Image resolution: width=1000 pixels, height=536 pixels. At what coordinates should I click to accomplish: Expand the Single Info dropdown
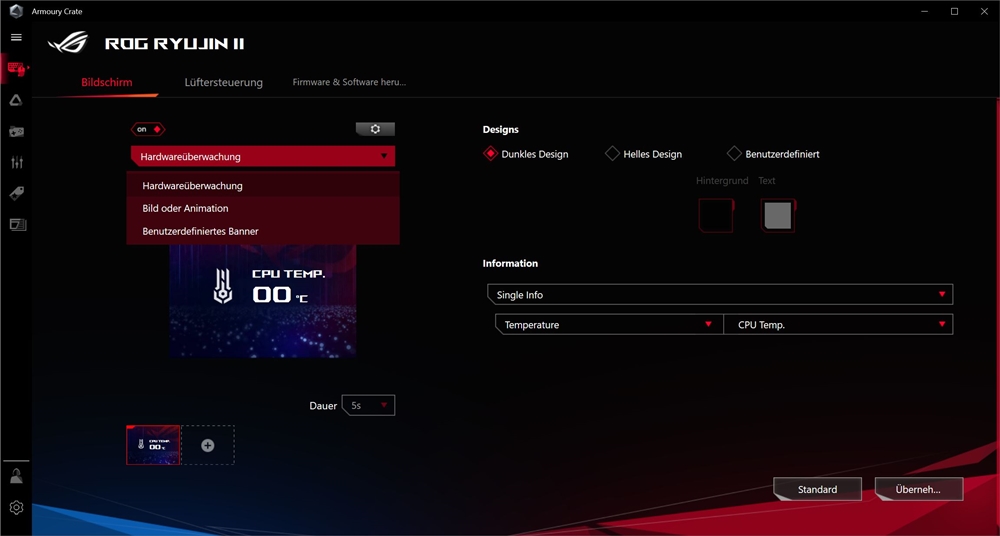click(x=719, y=295)
